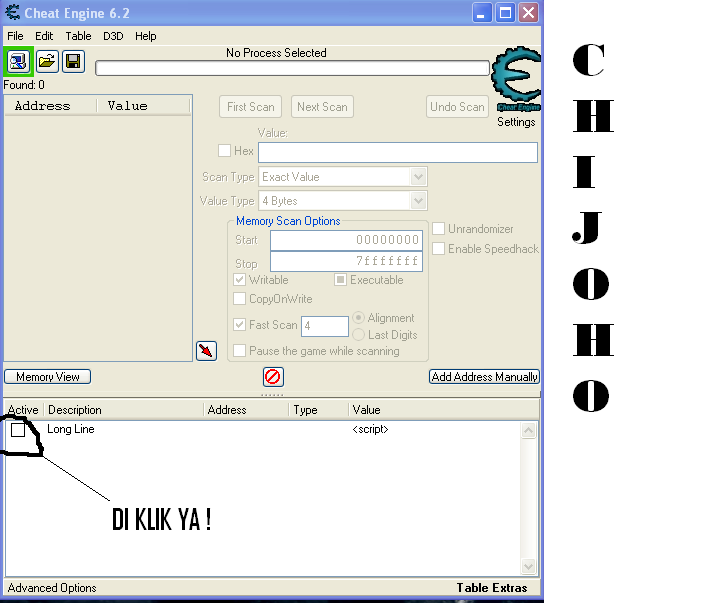Image resolution: width=720 pixels, height=603 pixels.
Task: Maximize the Cheat Engine window
Action: (505, 12)
